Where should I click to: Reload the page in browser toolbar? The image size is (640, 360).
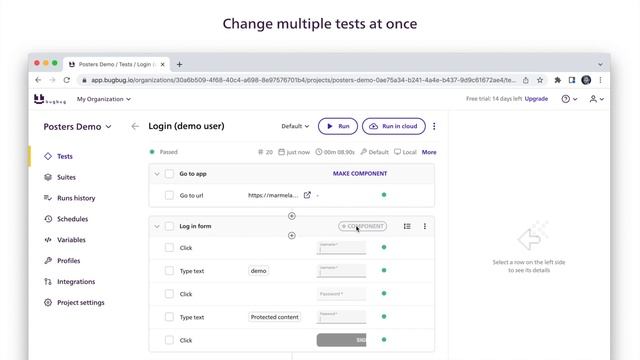67,80
